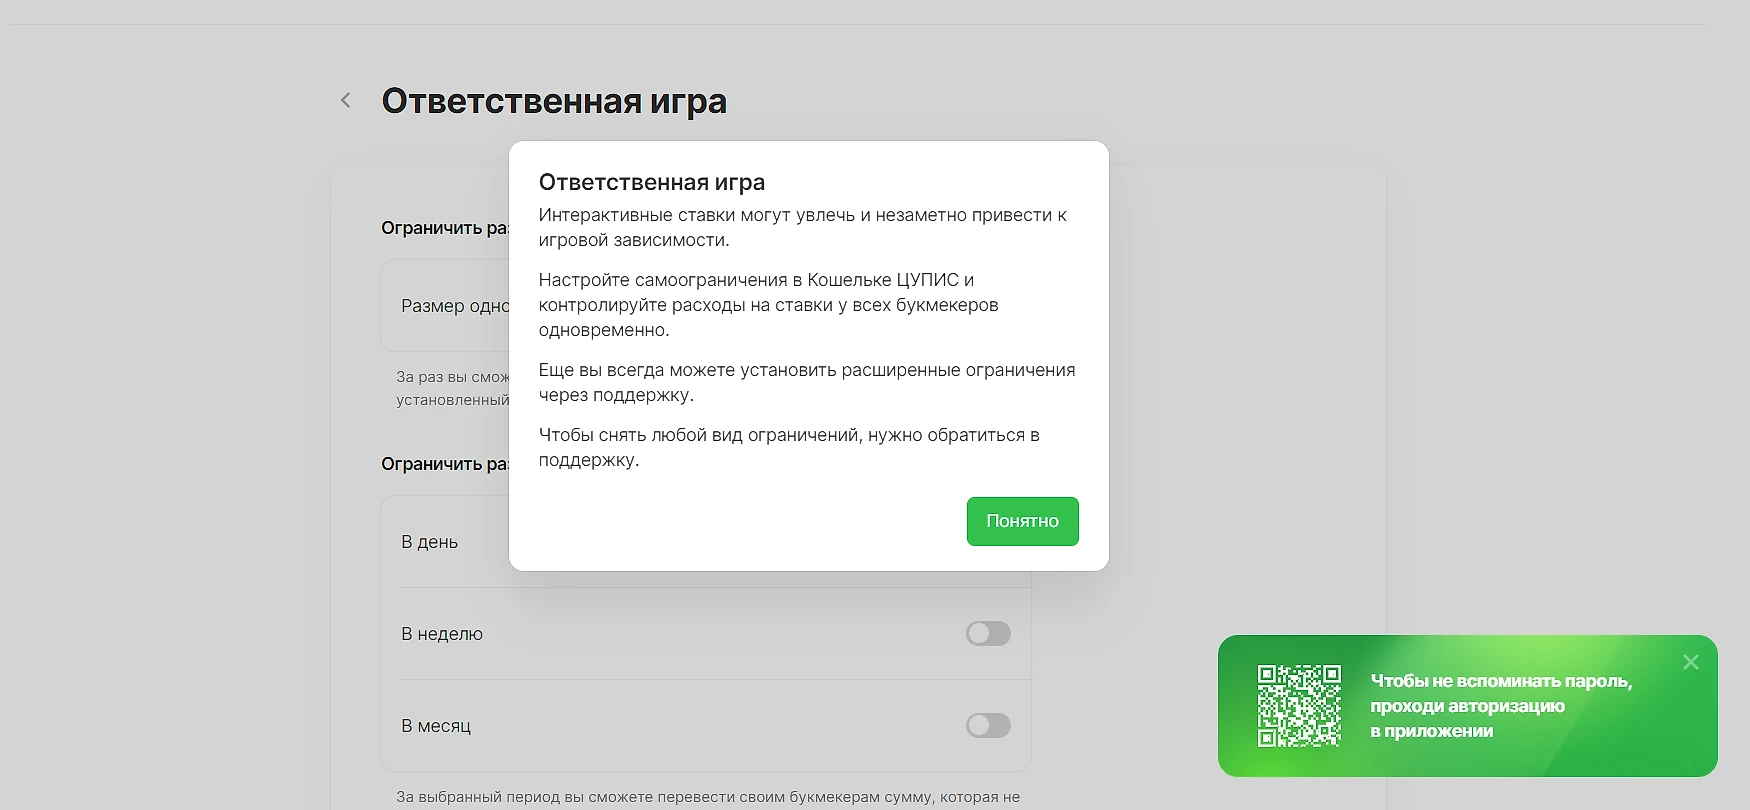The height and width of the screenshot is (810, 1750).
Task: Click the banner text Чтобы не вспоминать пароль
Action: (x=1501, y=681)
